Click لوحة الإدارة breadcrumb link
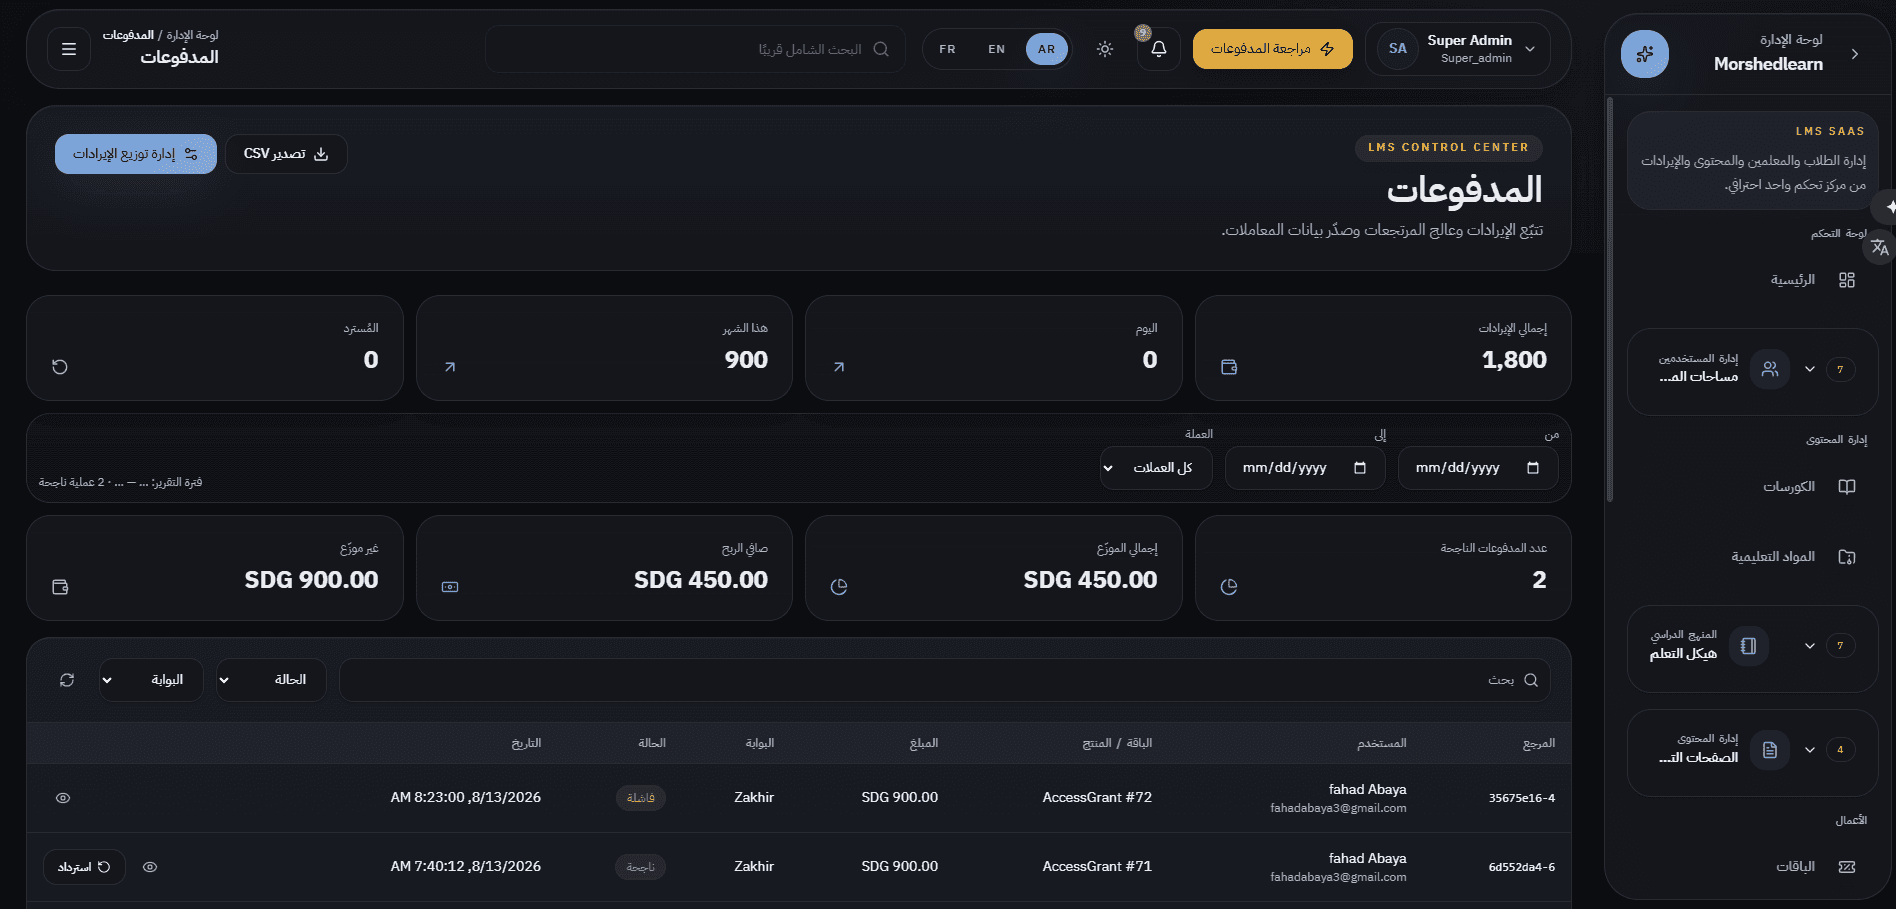 [192, 35]
